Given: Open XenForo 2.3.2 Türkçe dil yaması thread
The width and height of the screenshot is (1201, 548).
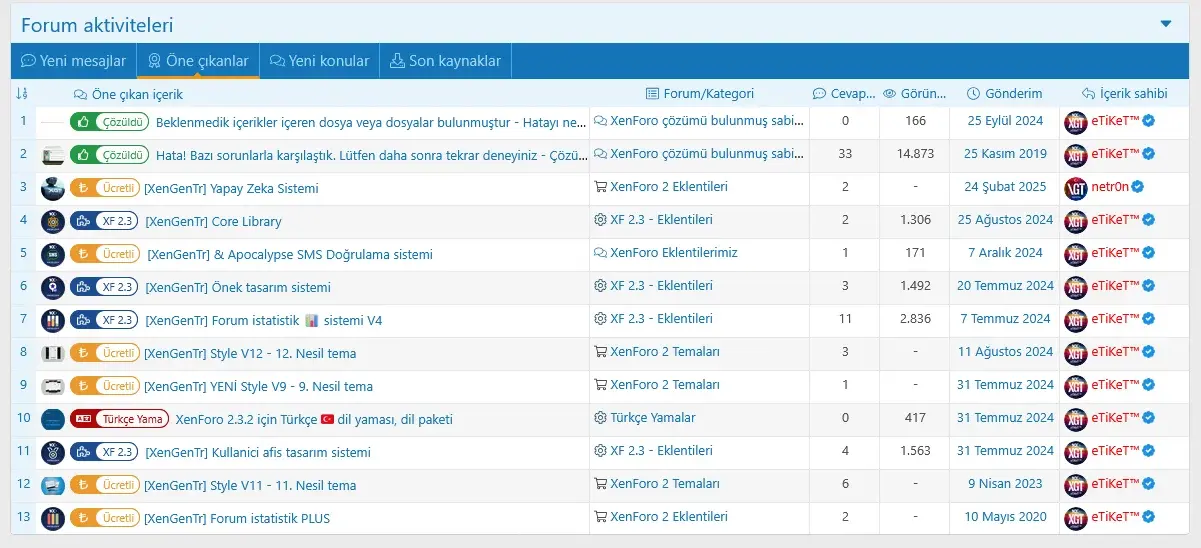Looking at the screenshot, I should click(x=314, y=419).
